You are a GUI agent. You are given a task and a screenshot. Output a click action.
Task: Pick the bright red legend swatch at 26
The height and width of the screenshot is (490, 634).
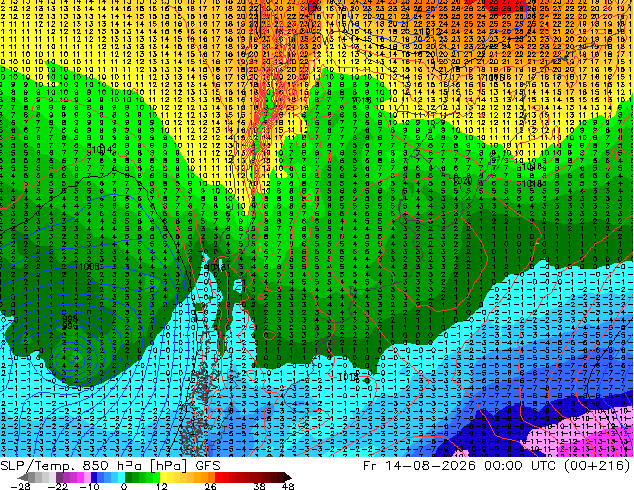[218, 477]
